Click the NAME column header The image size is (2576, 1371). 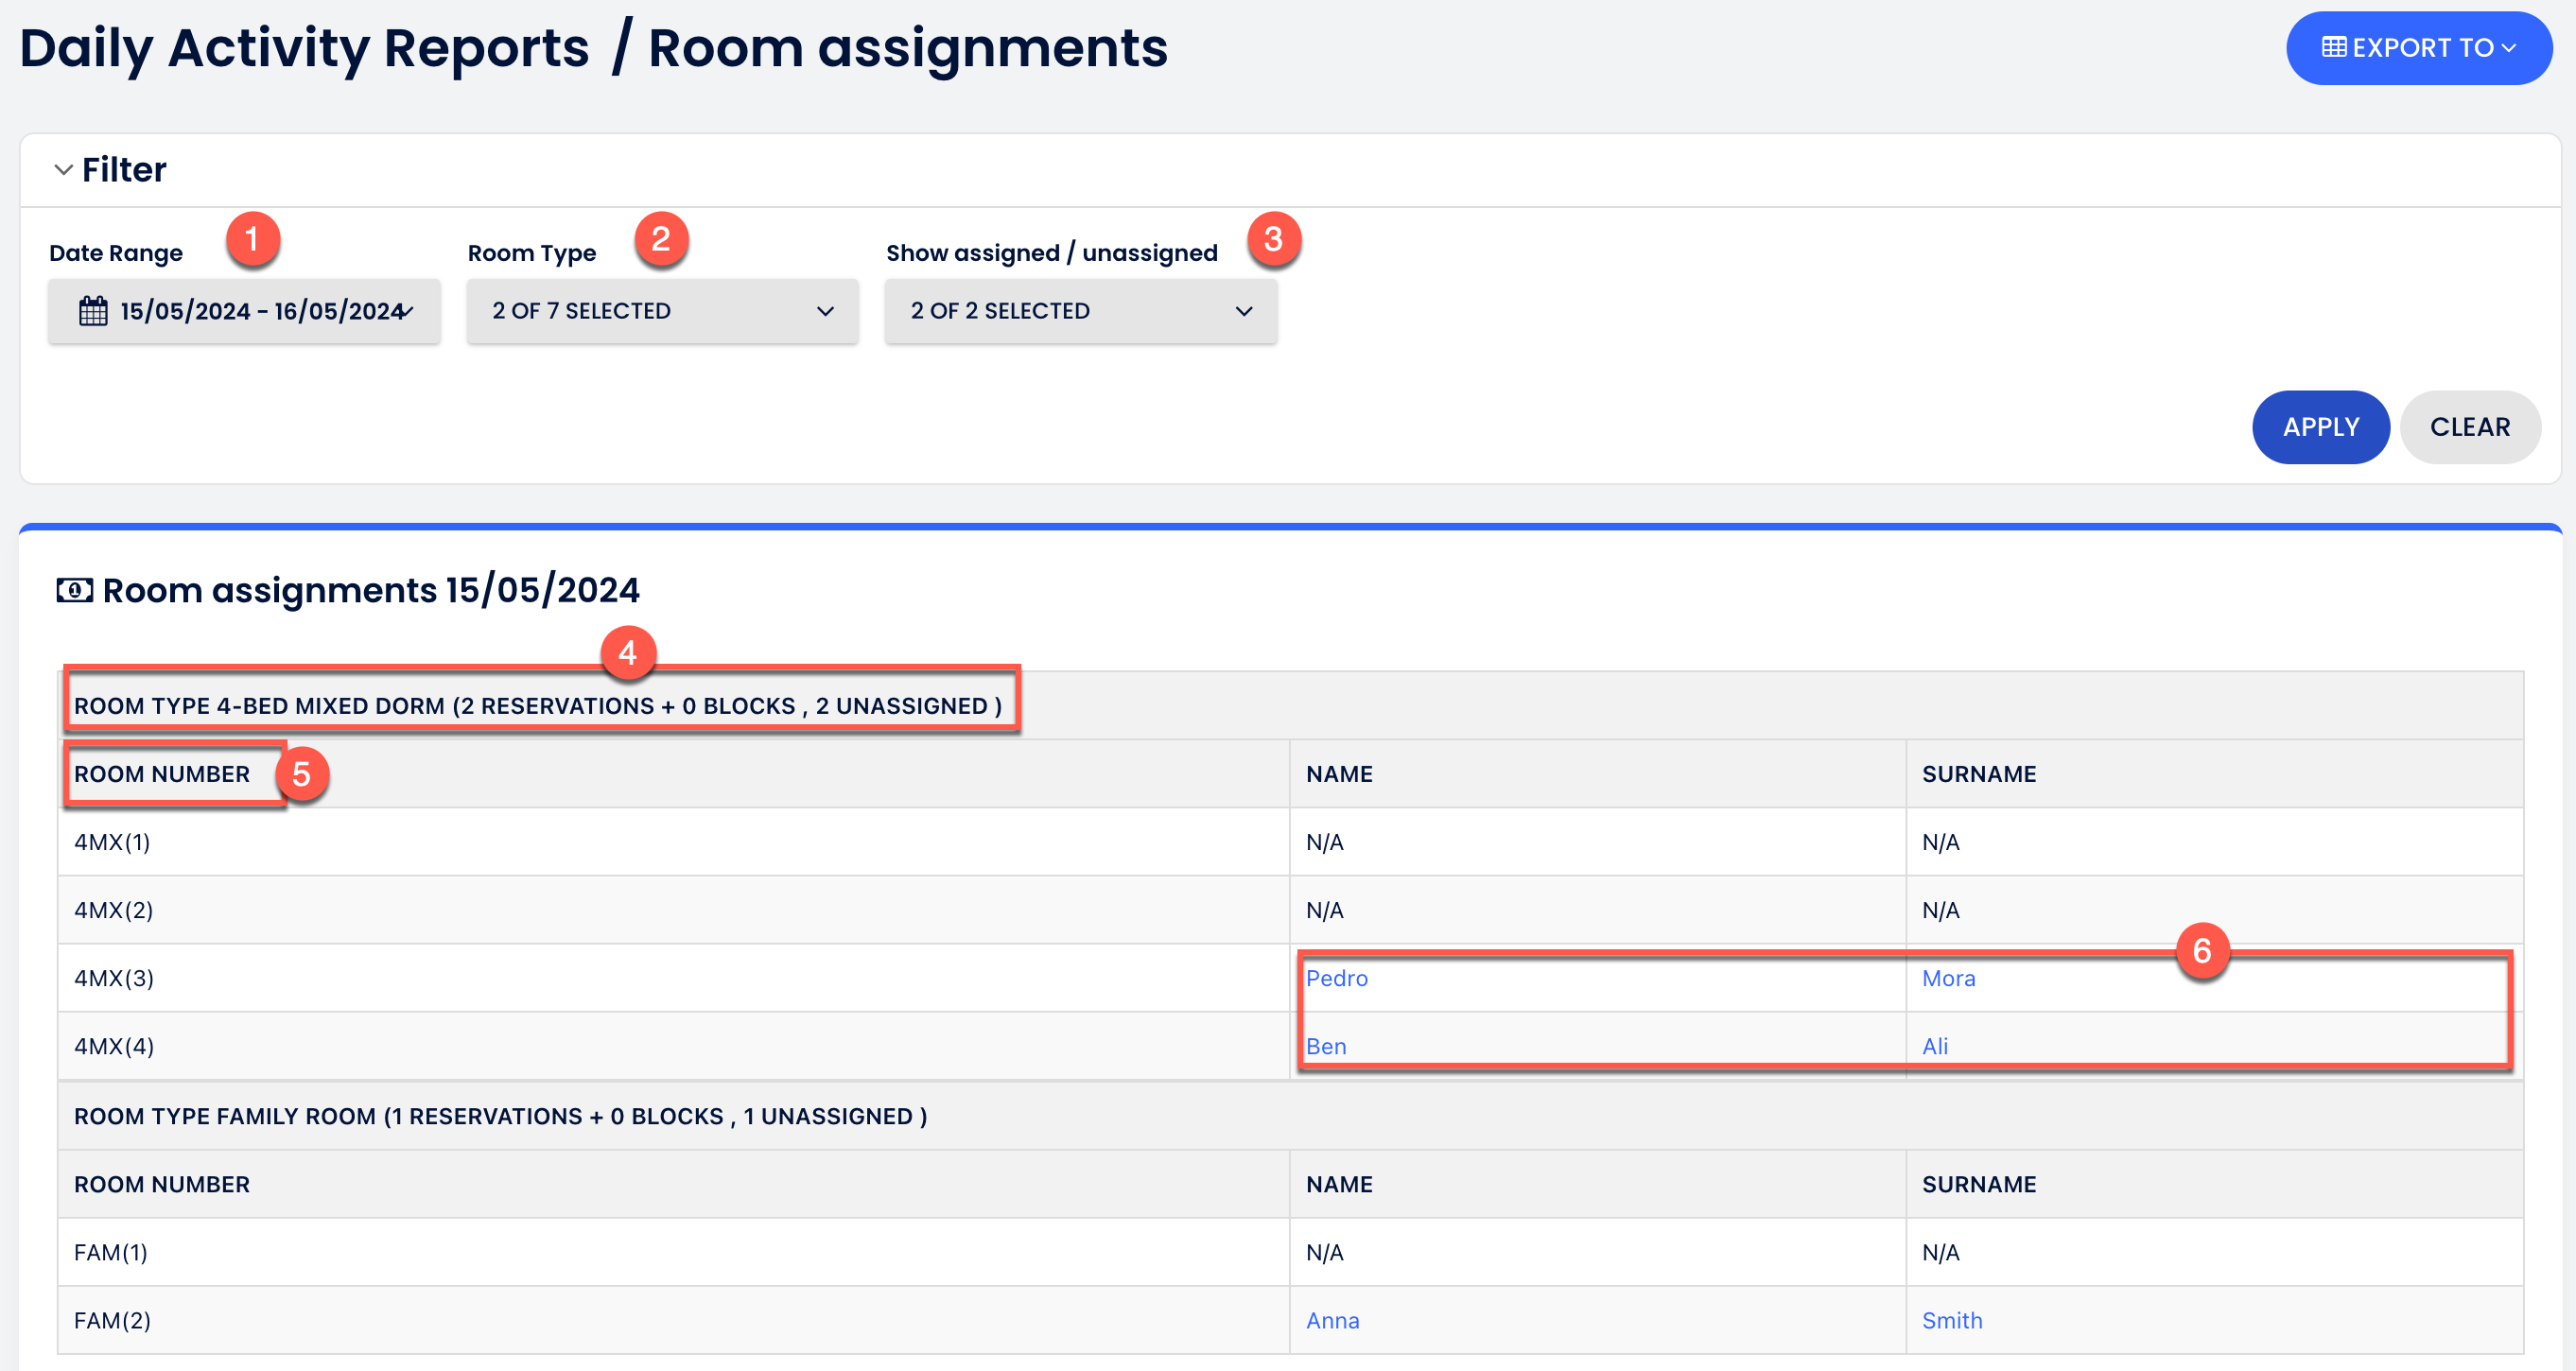[x=1338, y=773]
